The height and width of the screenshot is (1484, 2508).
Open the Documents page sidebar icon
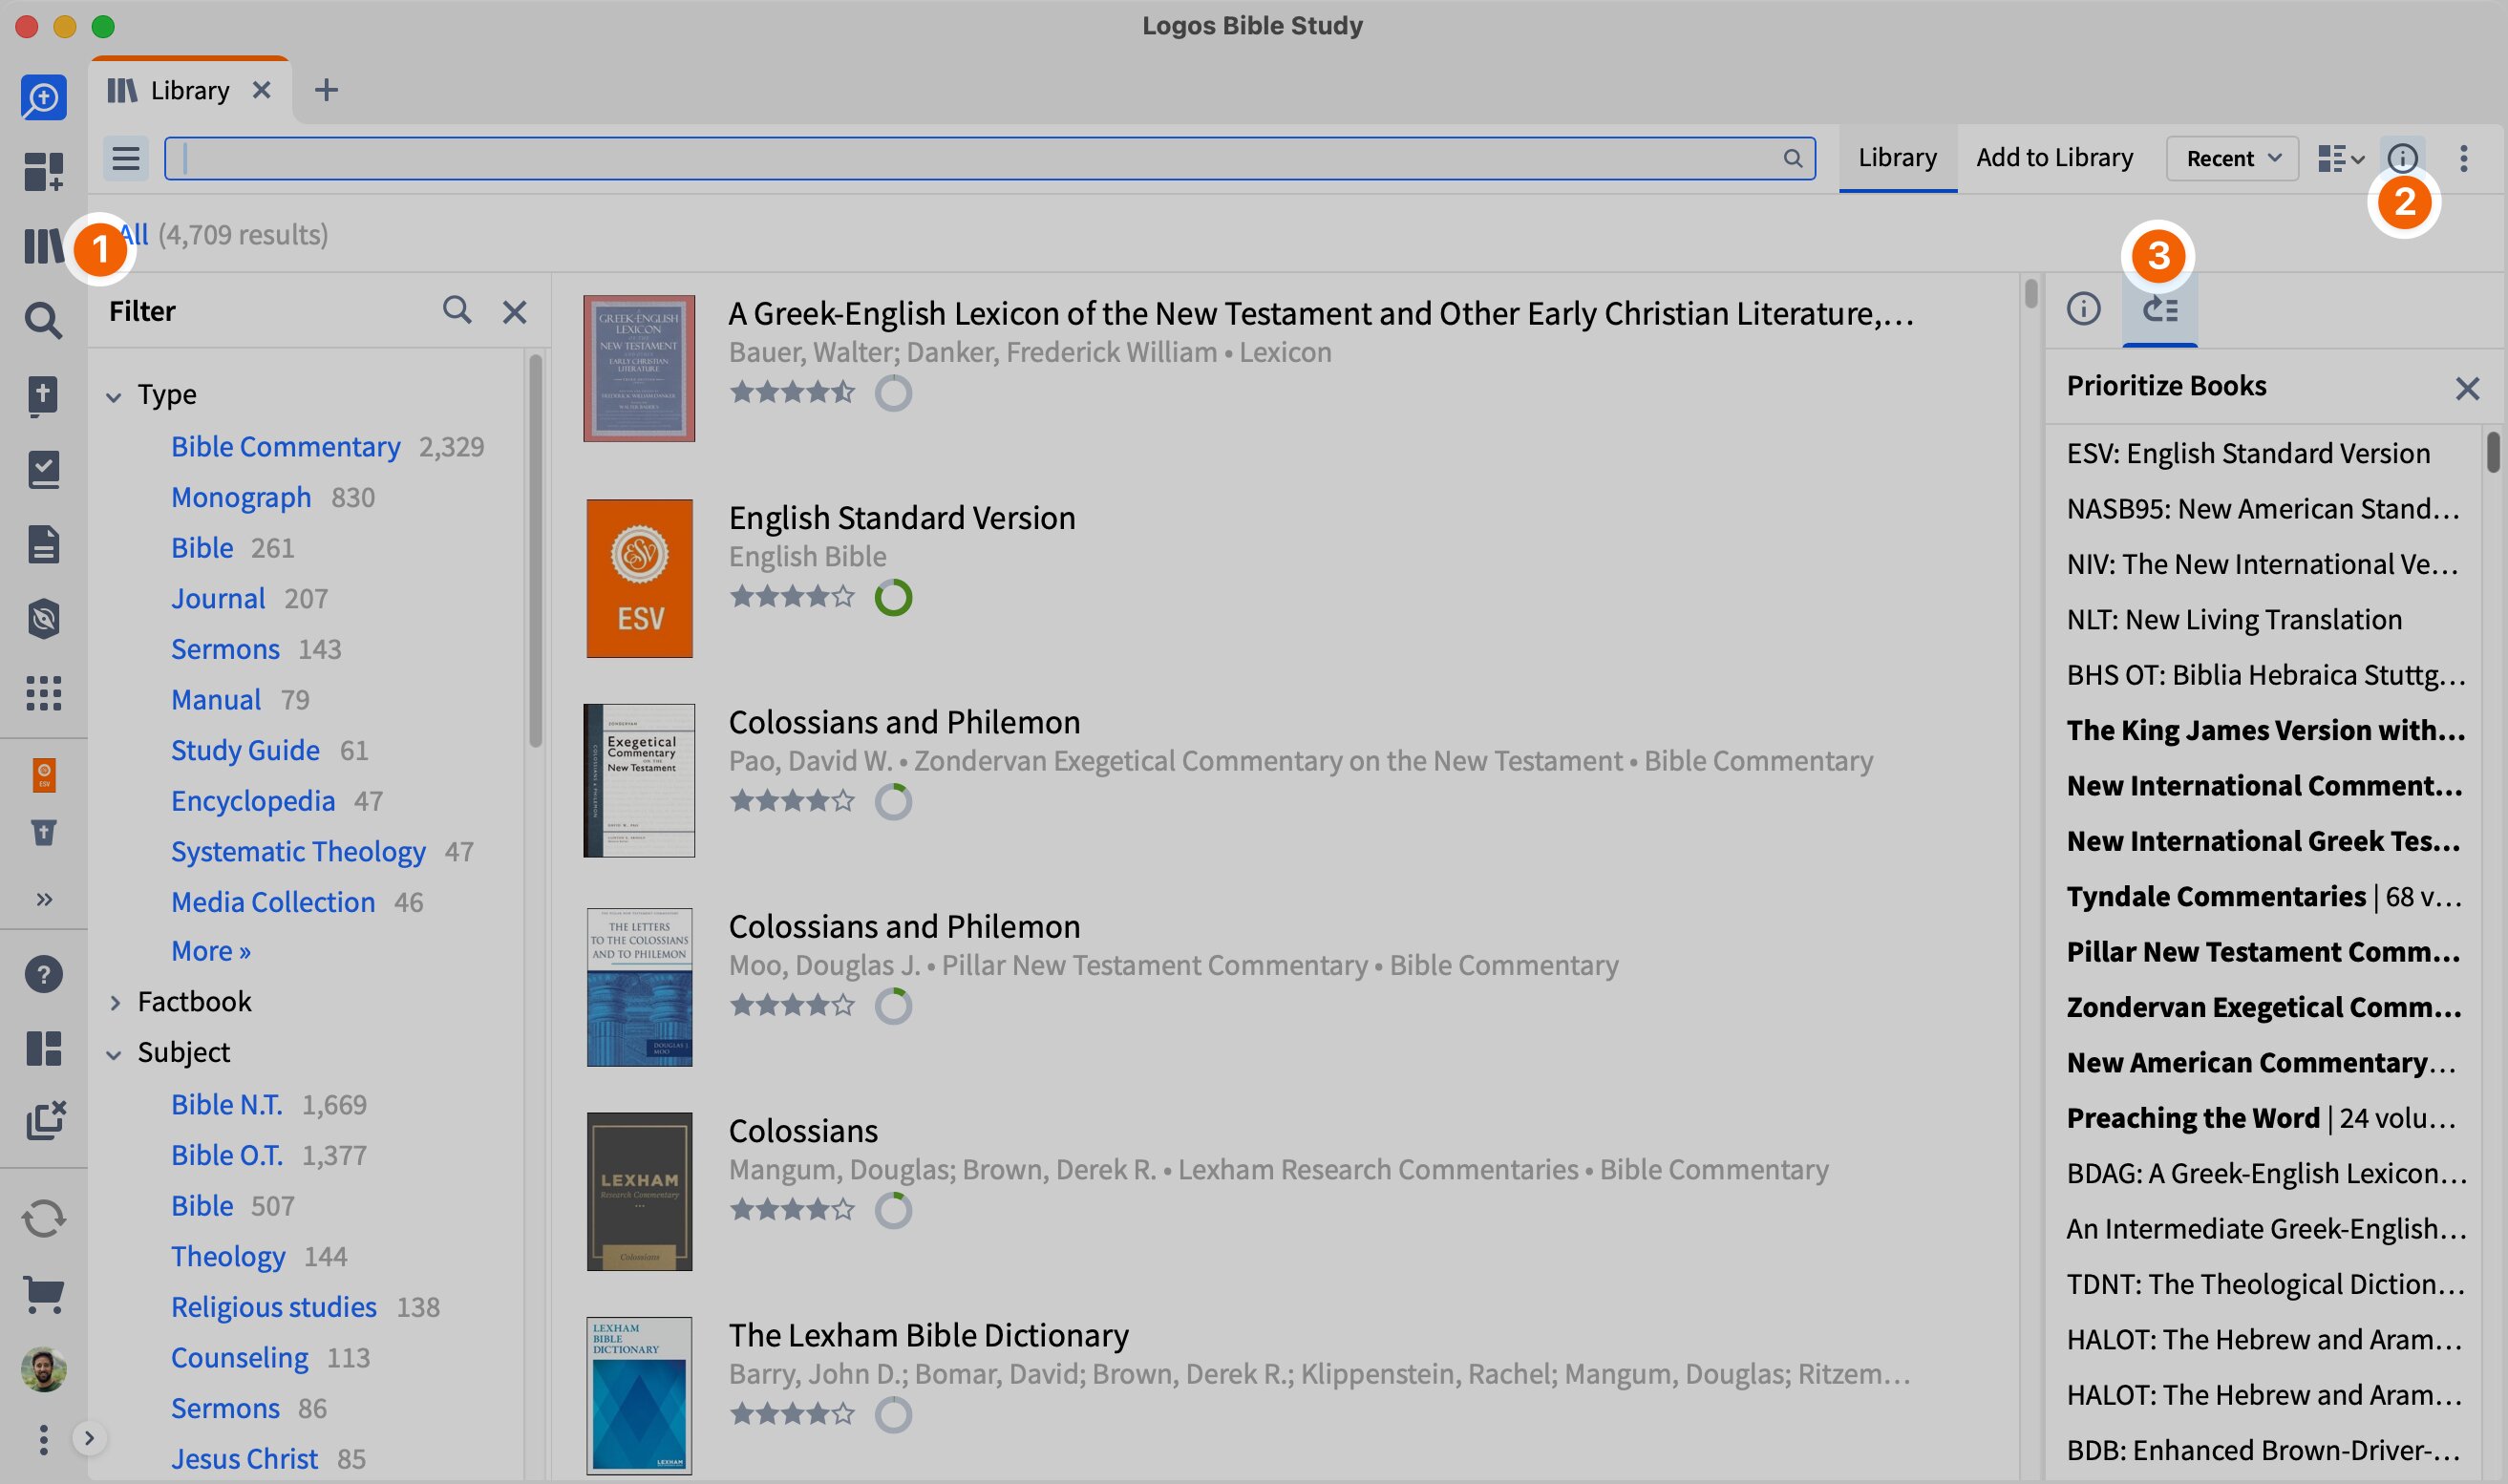click(x=43, y=544)
